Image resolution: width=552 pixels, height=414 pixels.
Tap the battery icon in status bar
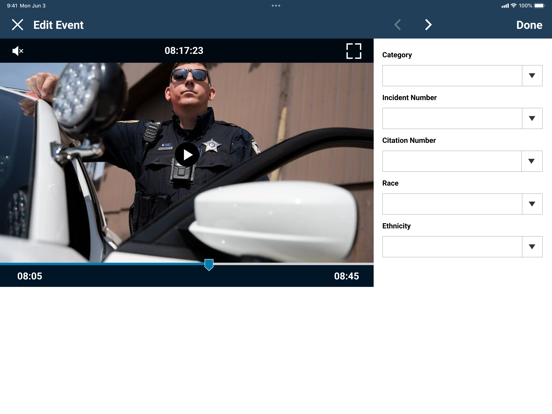[539, 6]
